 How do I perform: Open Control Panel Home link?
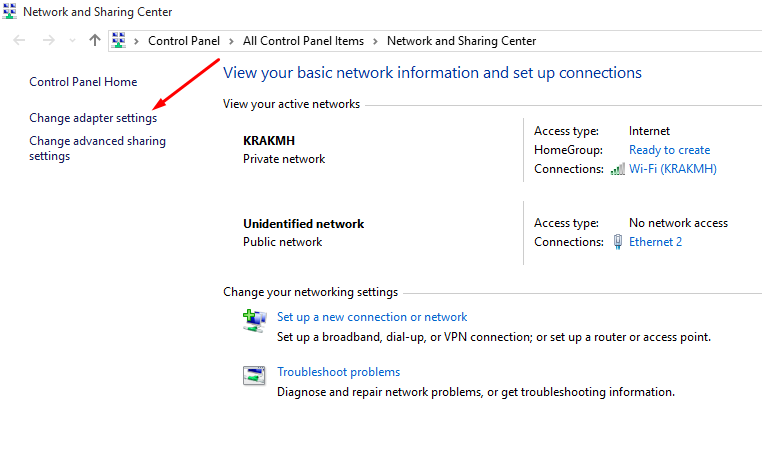coord(83,82)
